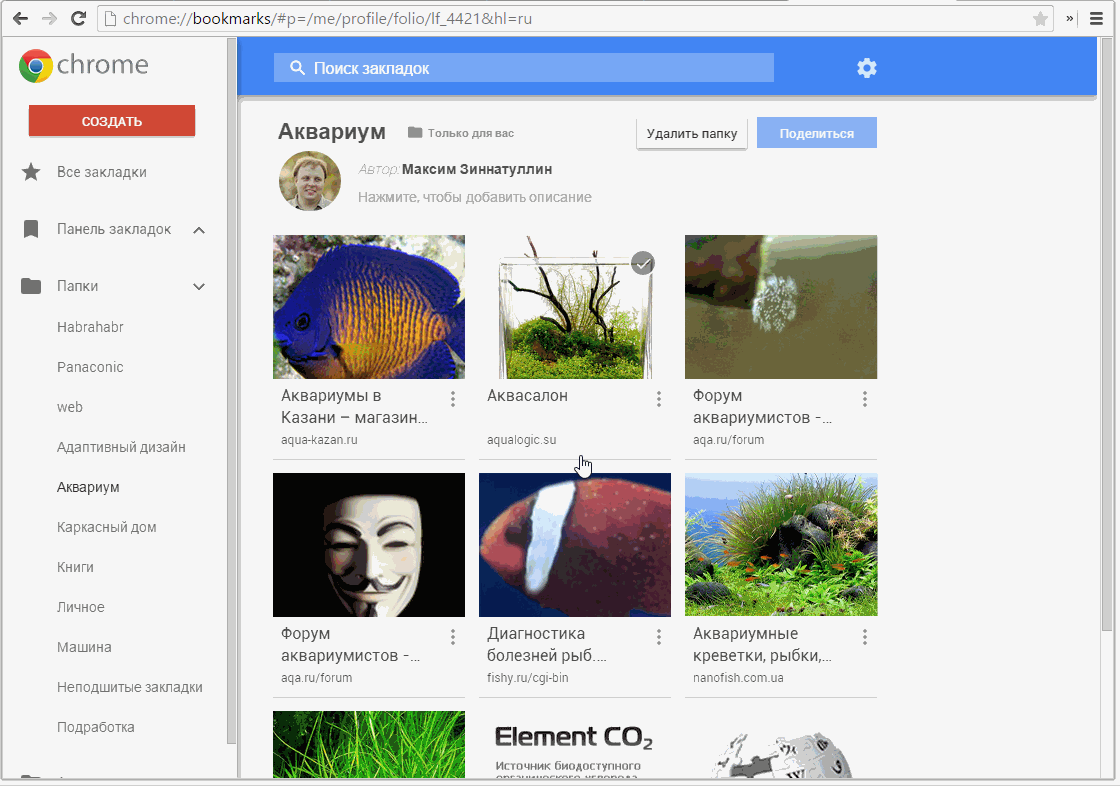Image resolution: width=1120 pixels, height=786 pixels.
Task: Toggle the selection checkmark on Аквасалон thumbnail
Action: [x=643, y=263]
